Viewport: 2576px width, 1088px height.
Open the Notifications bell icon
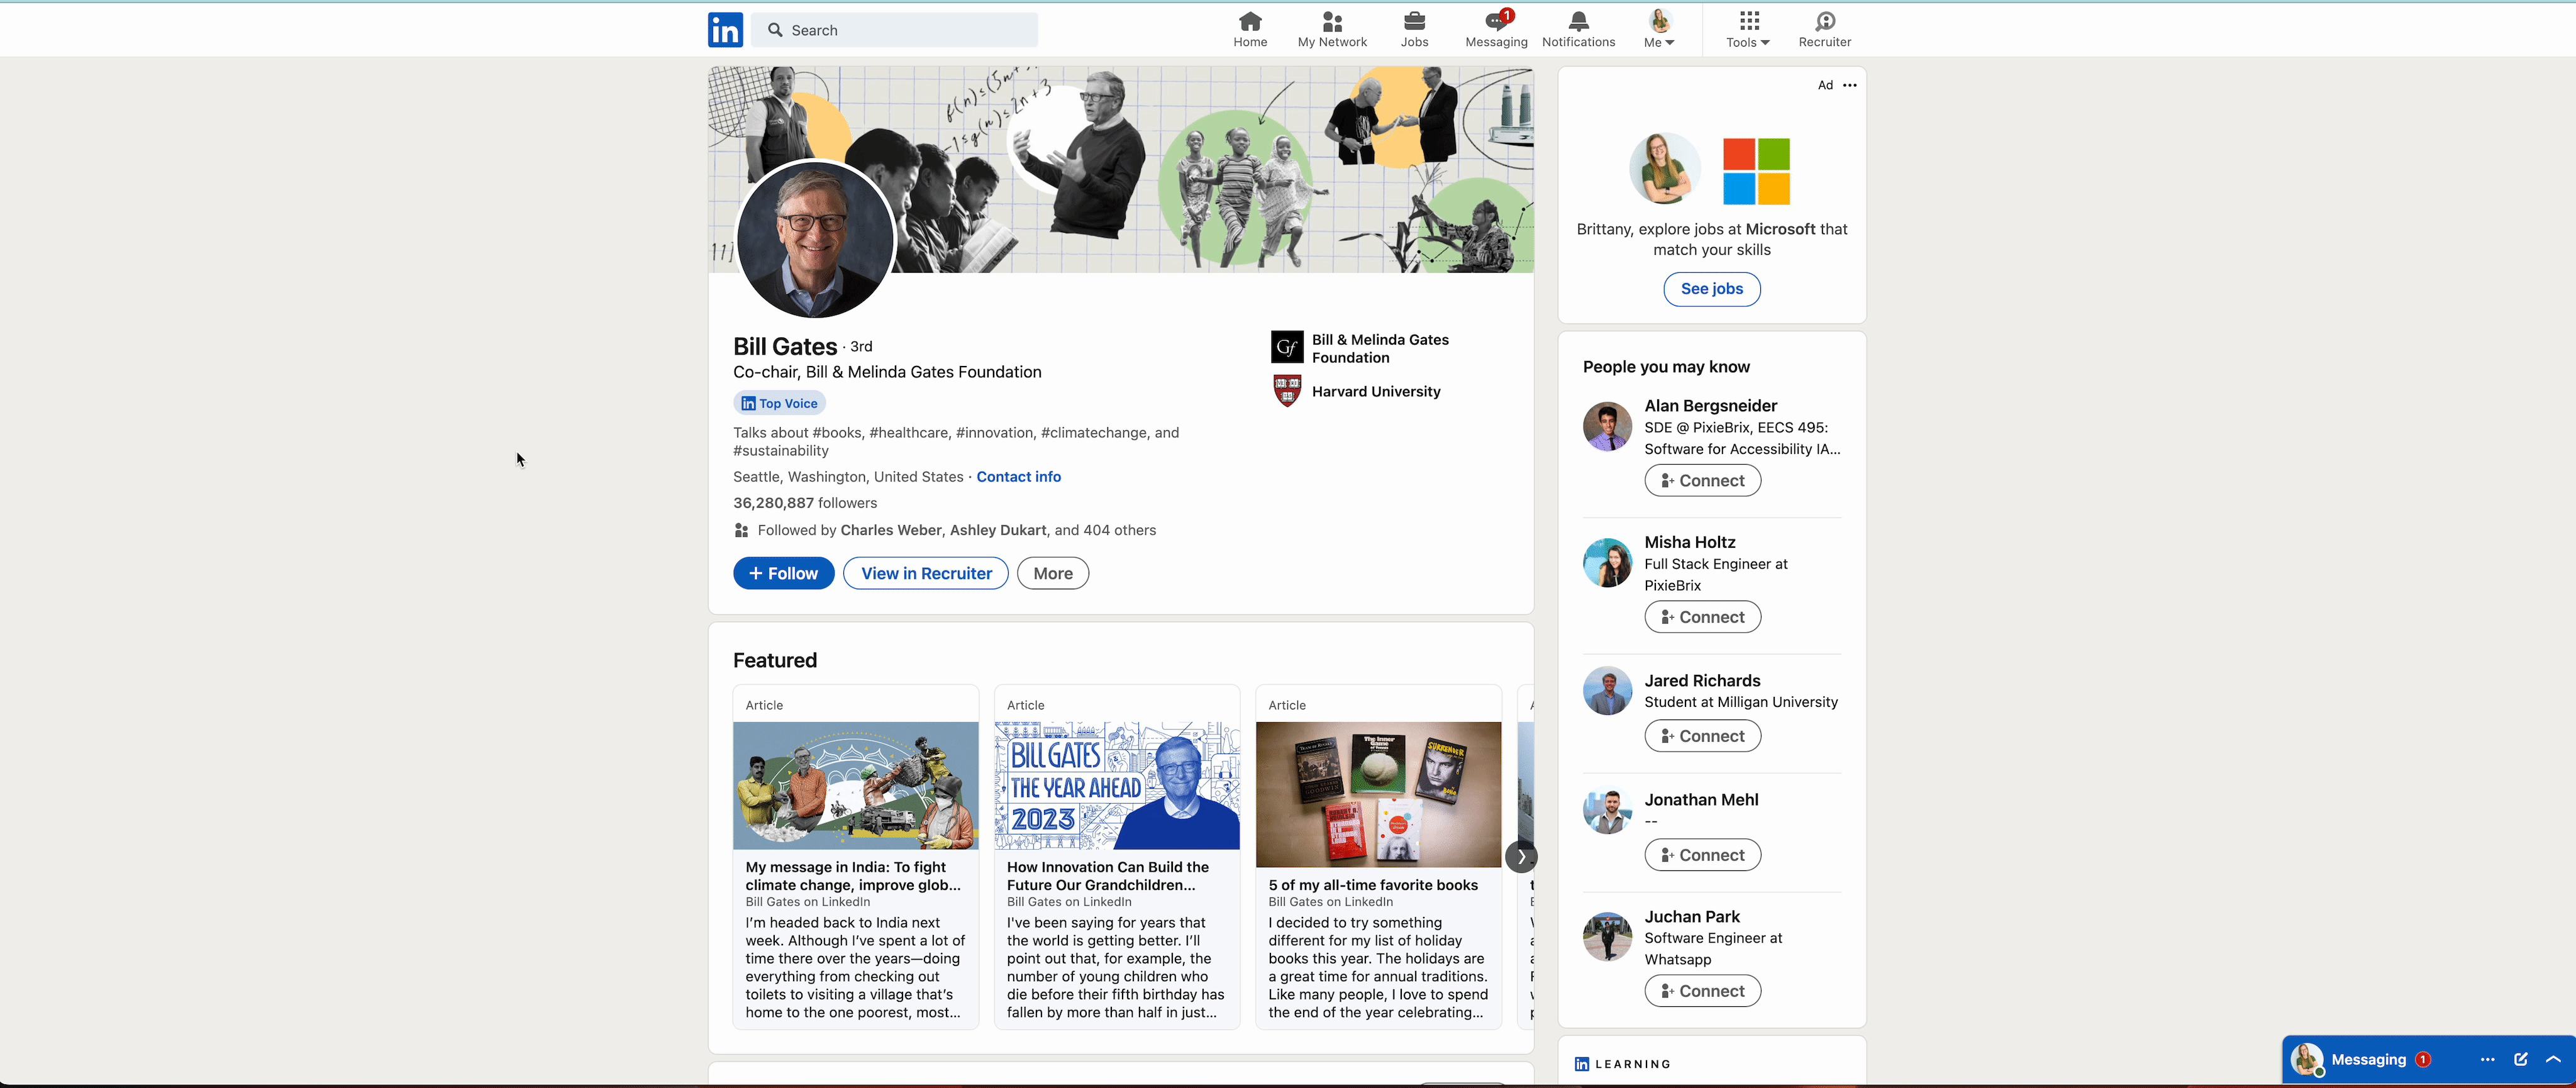tap(1578, 30)
